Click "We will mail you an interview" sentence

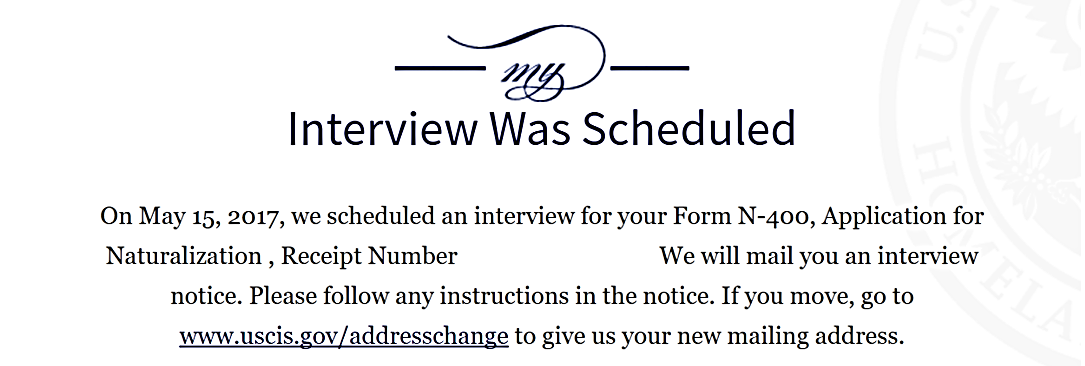tap(819, 257)
